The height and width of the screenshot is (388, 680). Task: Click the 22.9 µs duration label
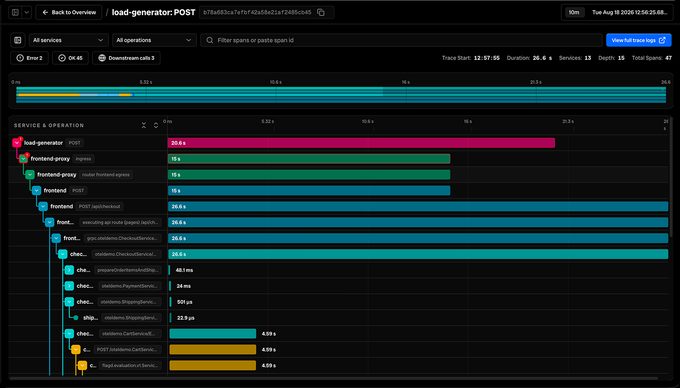point(186,318)
